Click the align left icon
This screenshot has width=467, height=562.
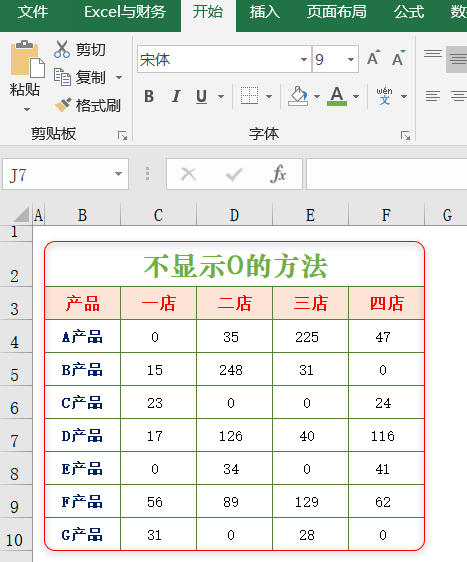click(x=433, y=96)
